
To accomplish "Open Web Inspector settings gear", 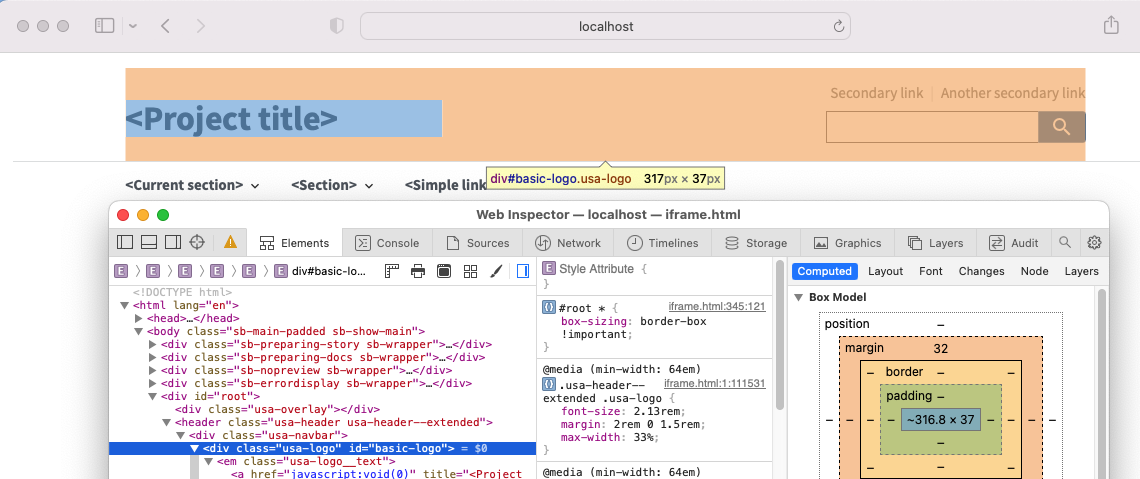I will tap(1094, 243).
